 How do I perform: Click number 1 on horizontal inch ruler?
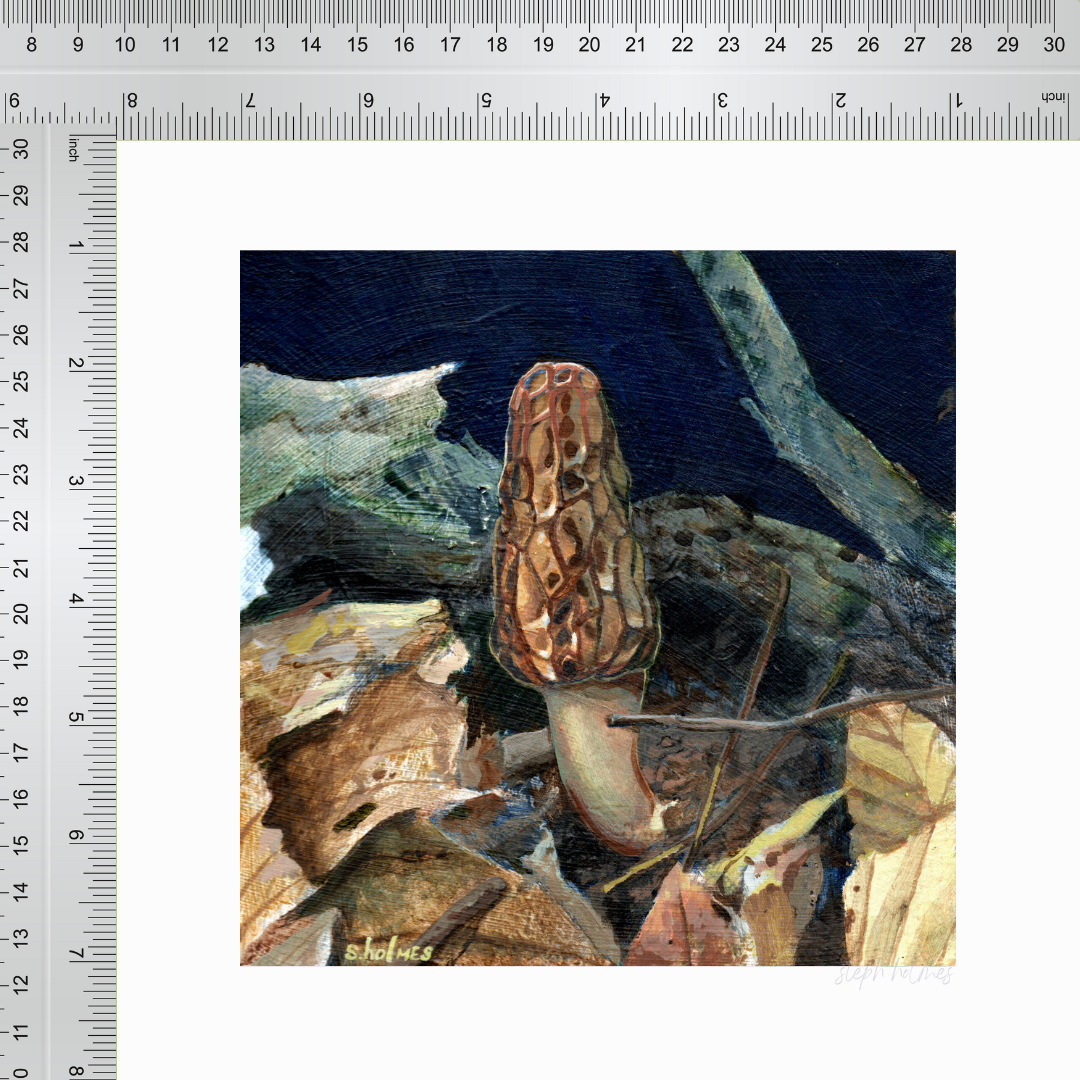(x=958, y=101)
